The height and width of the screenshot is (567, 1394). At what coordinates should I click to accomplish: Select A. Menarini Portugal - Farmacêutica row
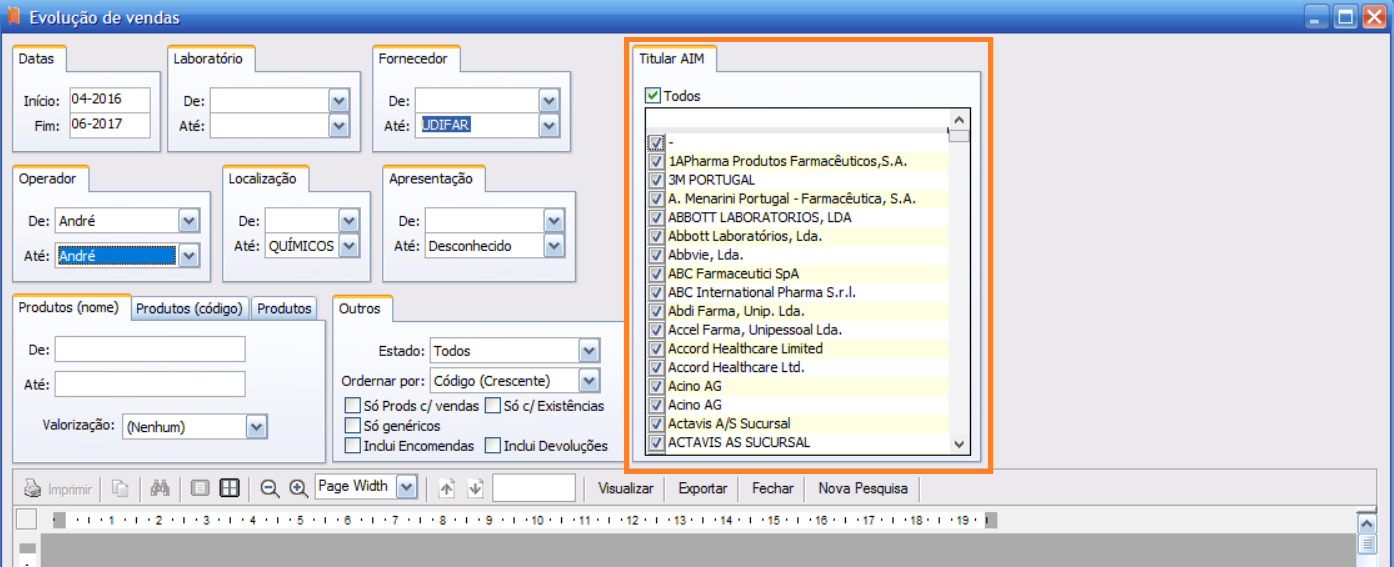coord(797,198)
